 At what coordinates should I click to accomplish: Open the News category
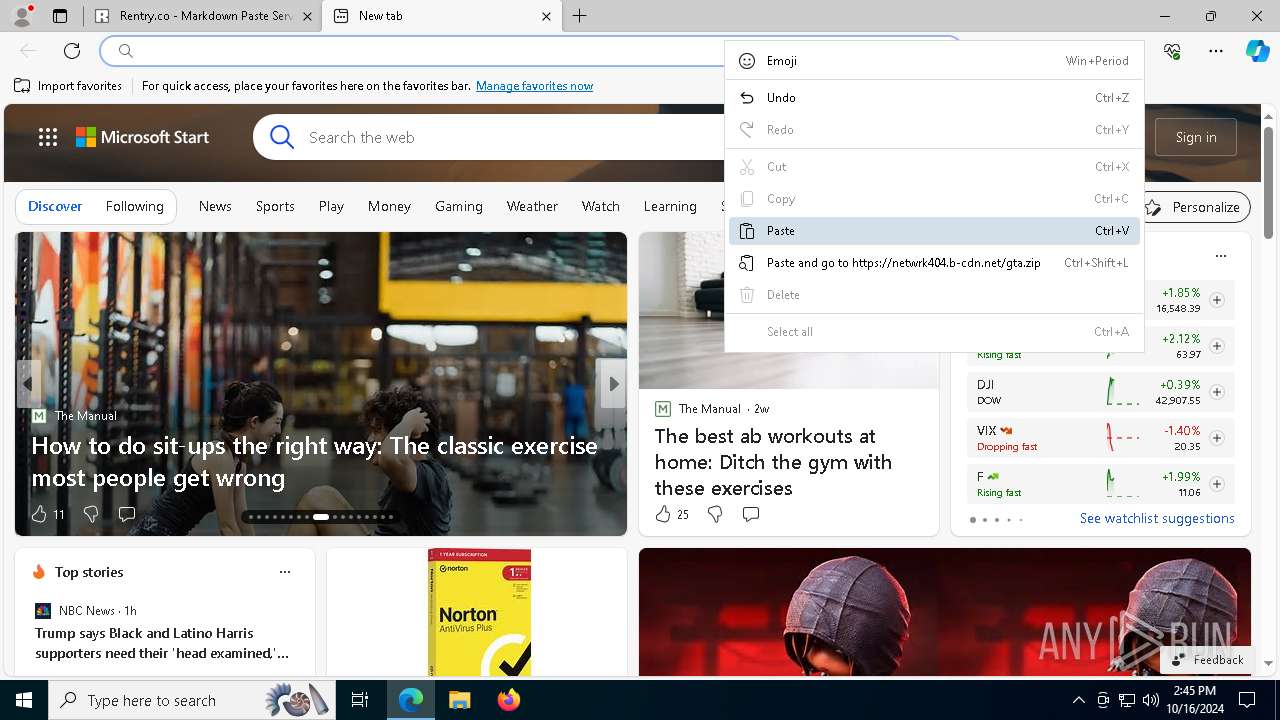(x=215, y=206)
